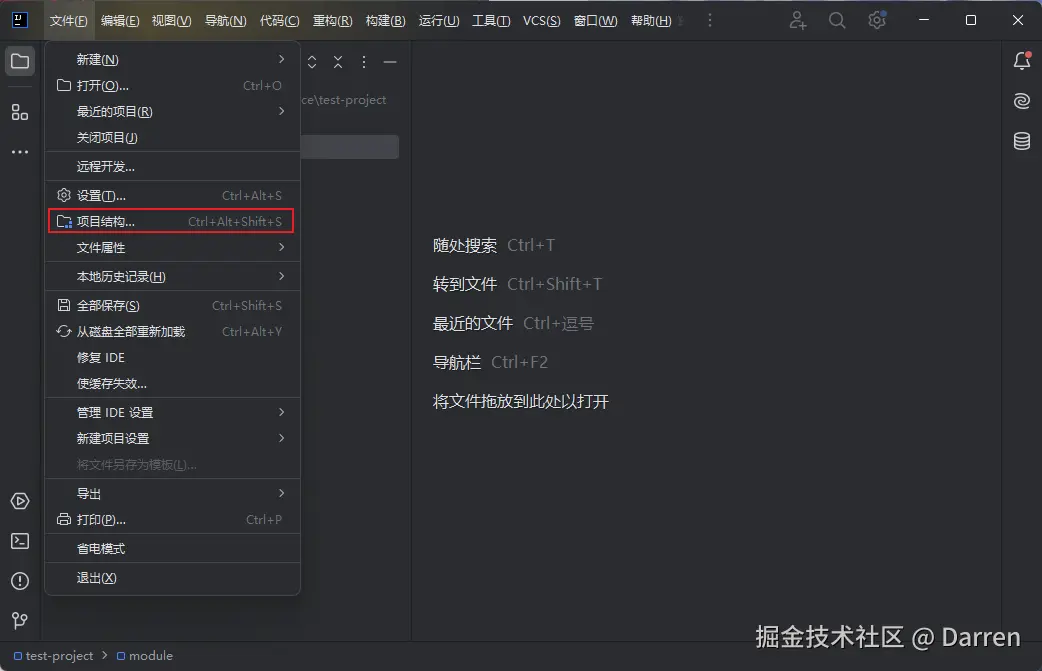Expand the 导出 submenu
The image size is (1042, 671).
point(173,494)
